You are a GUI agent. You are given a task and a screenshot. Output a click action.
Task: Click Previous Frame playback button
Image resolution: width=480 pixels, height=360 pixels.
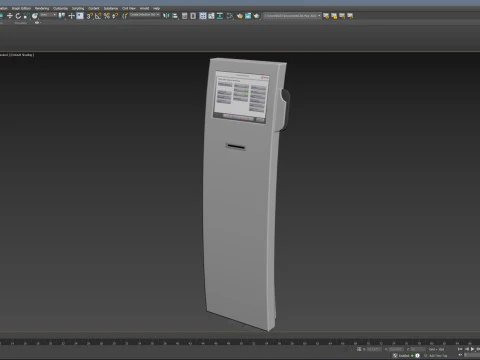click(x=467, y=349)
